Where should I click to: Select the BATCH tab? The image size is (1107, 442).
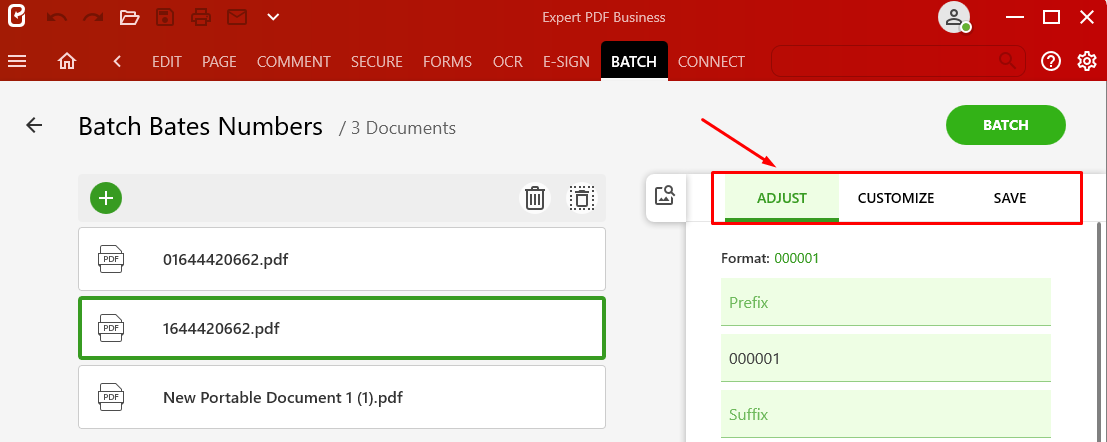click(634, 62)
